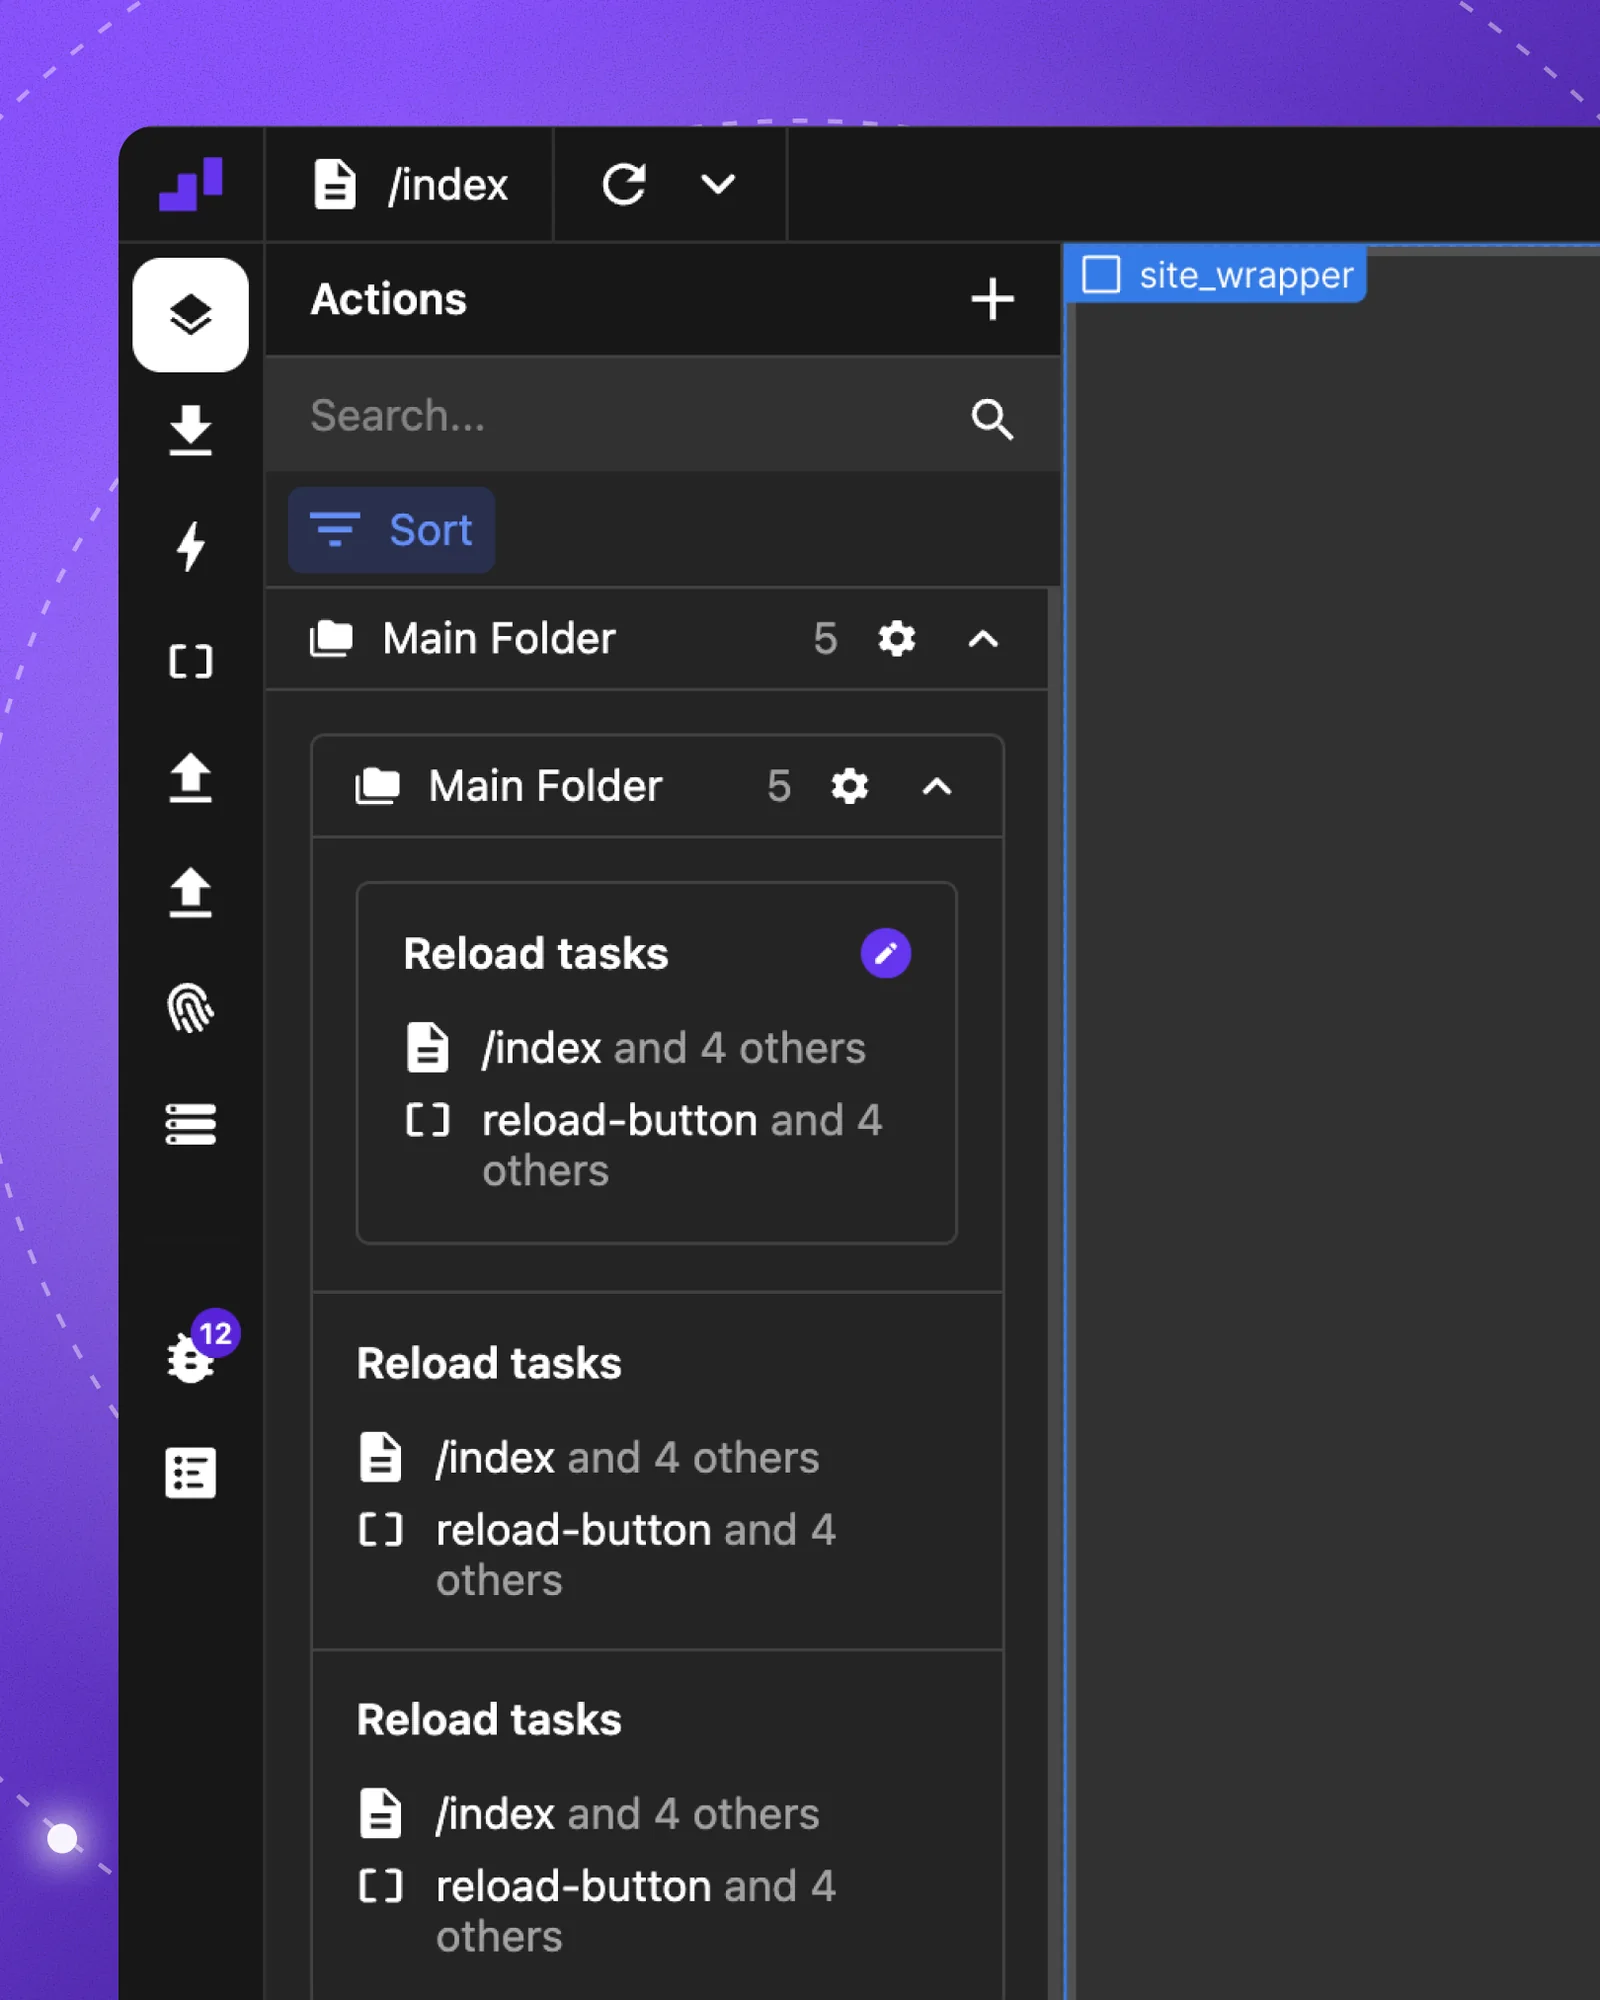1600x2000 pixels.
Task: Click the reload icon in top bar
Action: pos(624,184)
